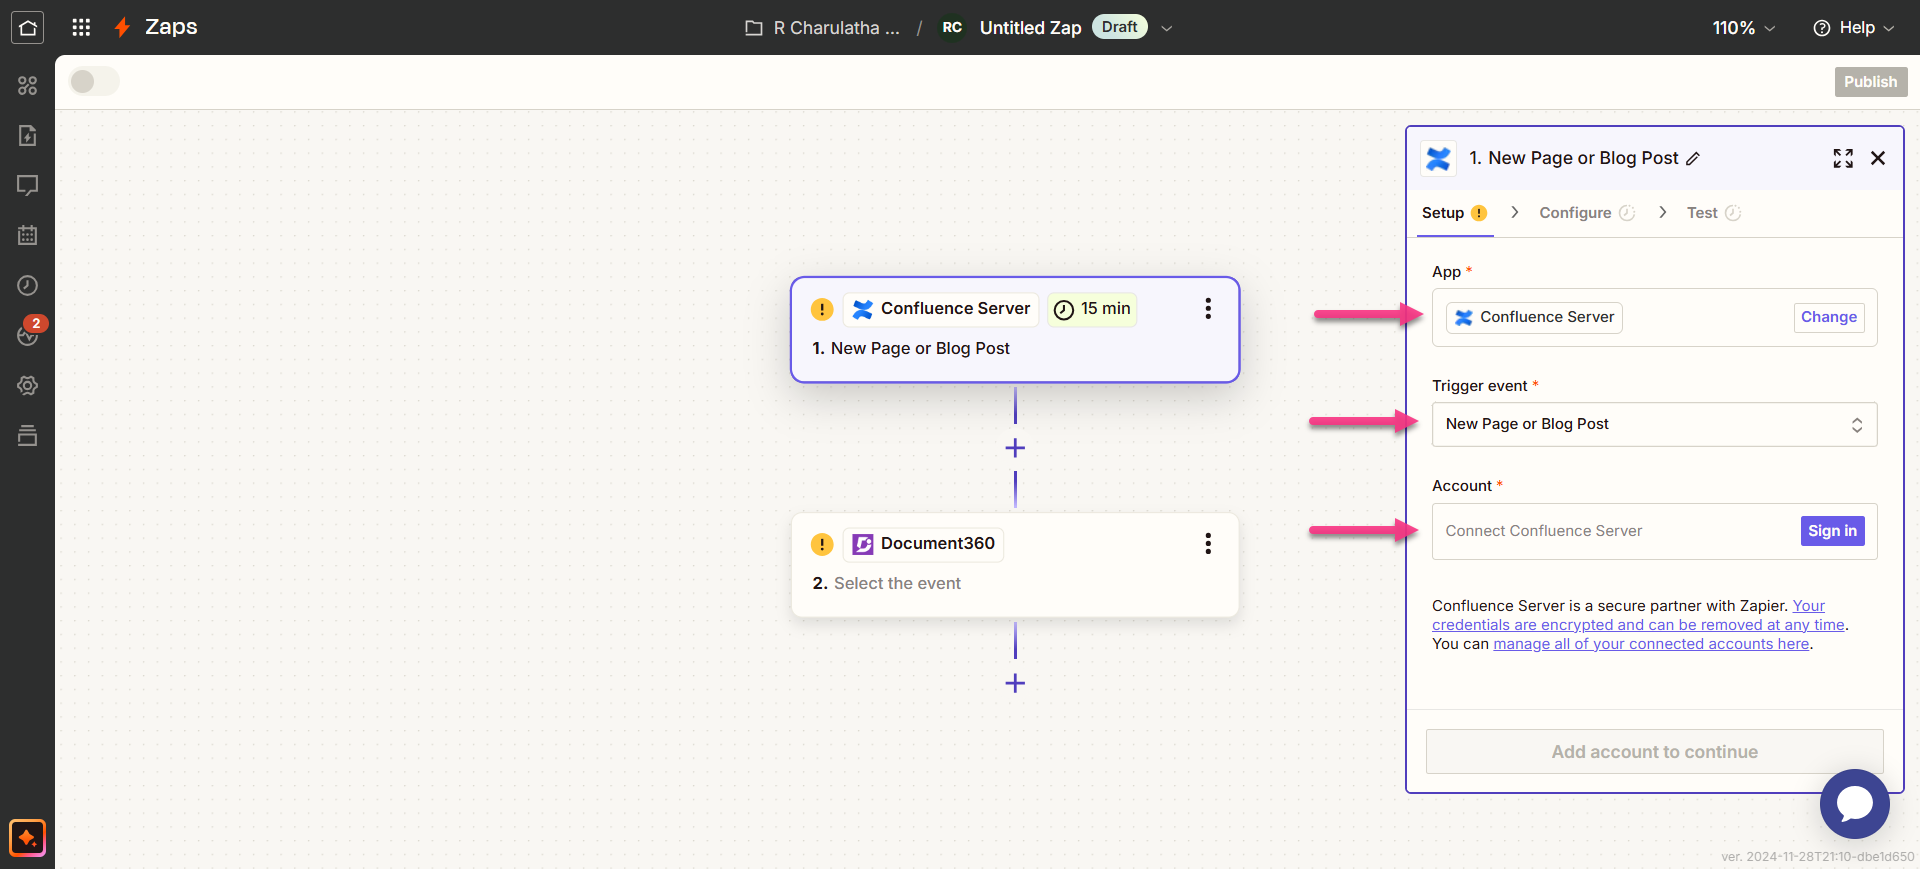The image size is (1920, 869).
Task: Click the Select the event step text
Action: (897, 583)
